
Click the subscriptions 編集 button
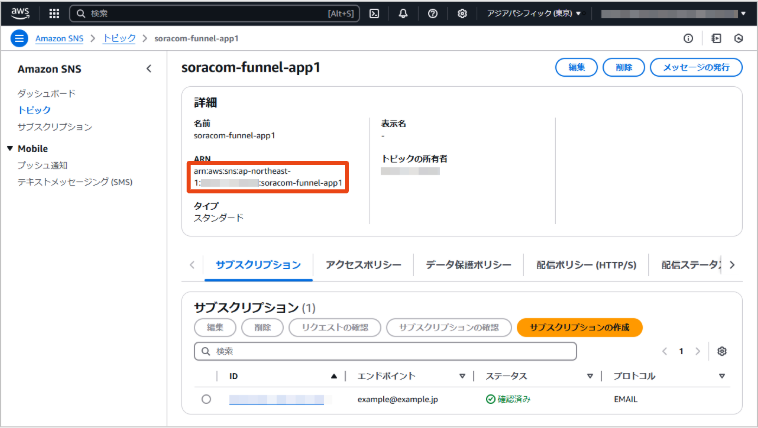pos(215,327)
